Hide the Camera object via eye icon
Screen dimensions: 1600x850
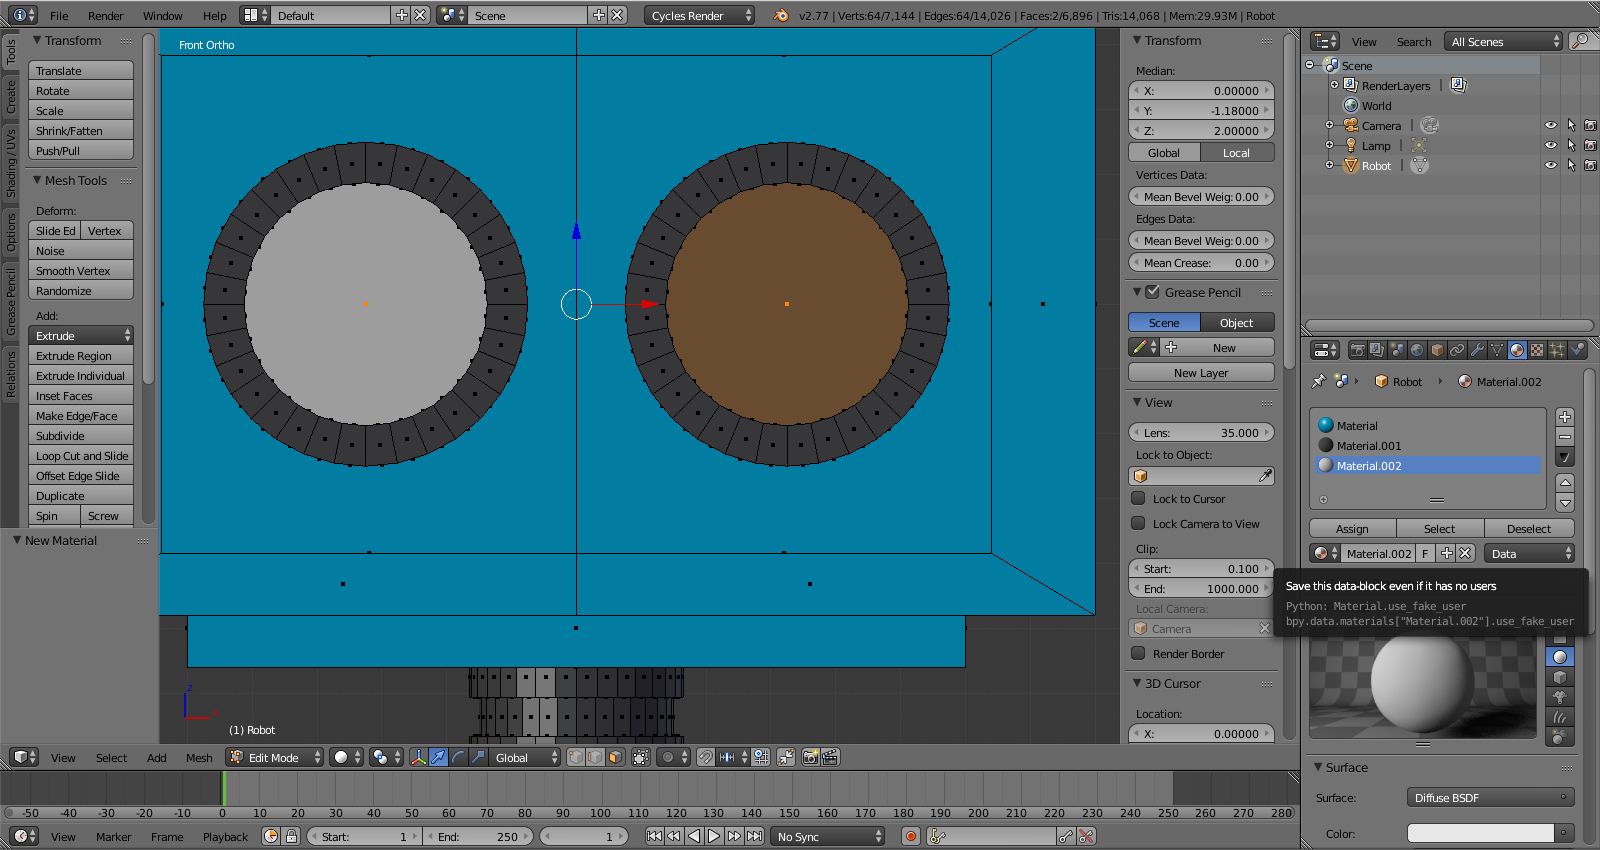(1551, 126)
